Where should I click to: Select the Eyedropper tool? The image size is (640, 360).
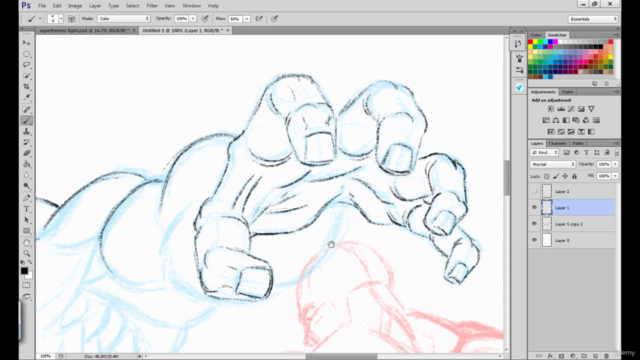coord(27,98)
